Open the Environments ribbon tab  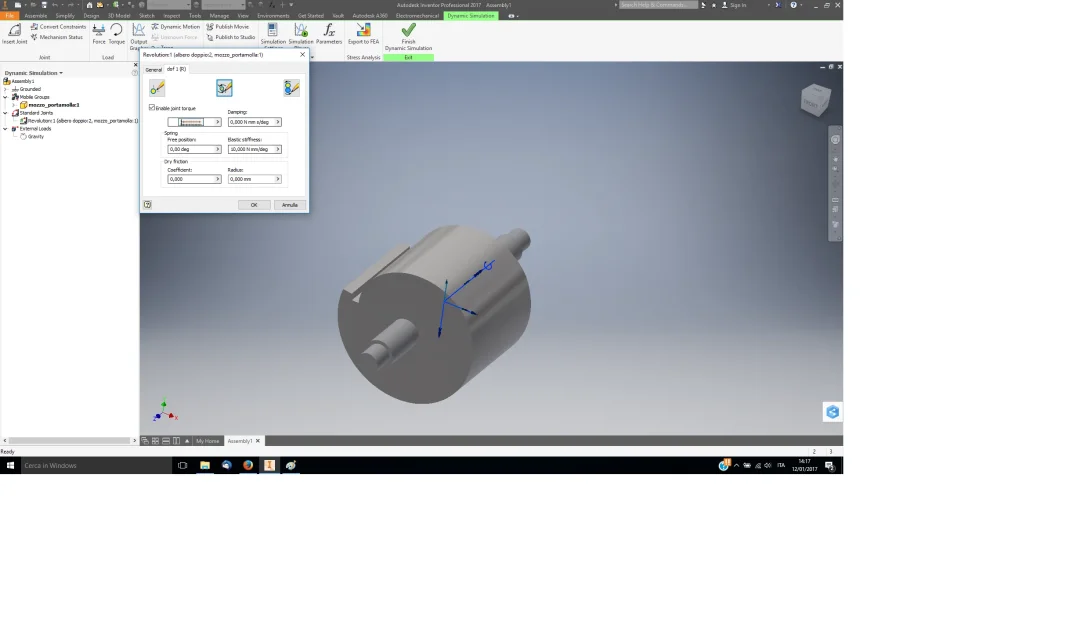(x=273, y=15)
